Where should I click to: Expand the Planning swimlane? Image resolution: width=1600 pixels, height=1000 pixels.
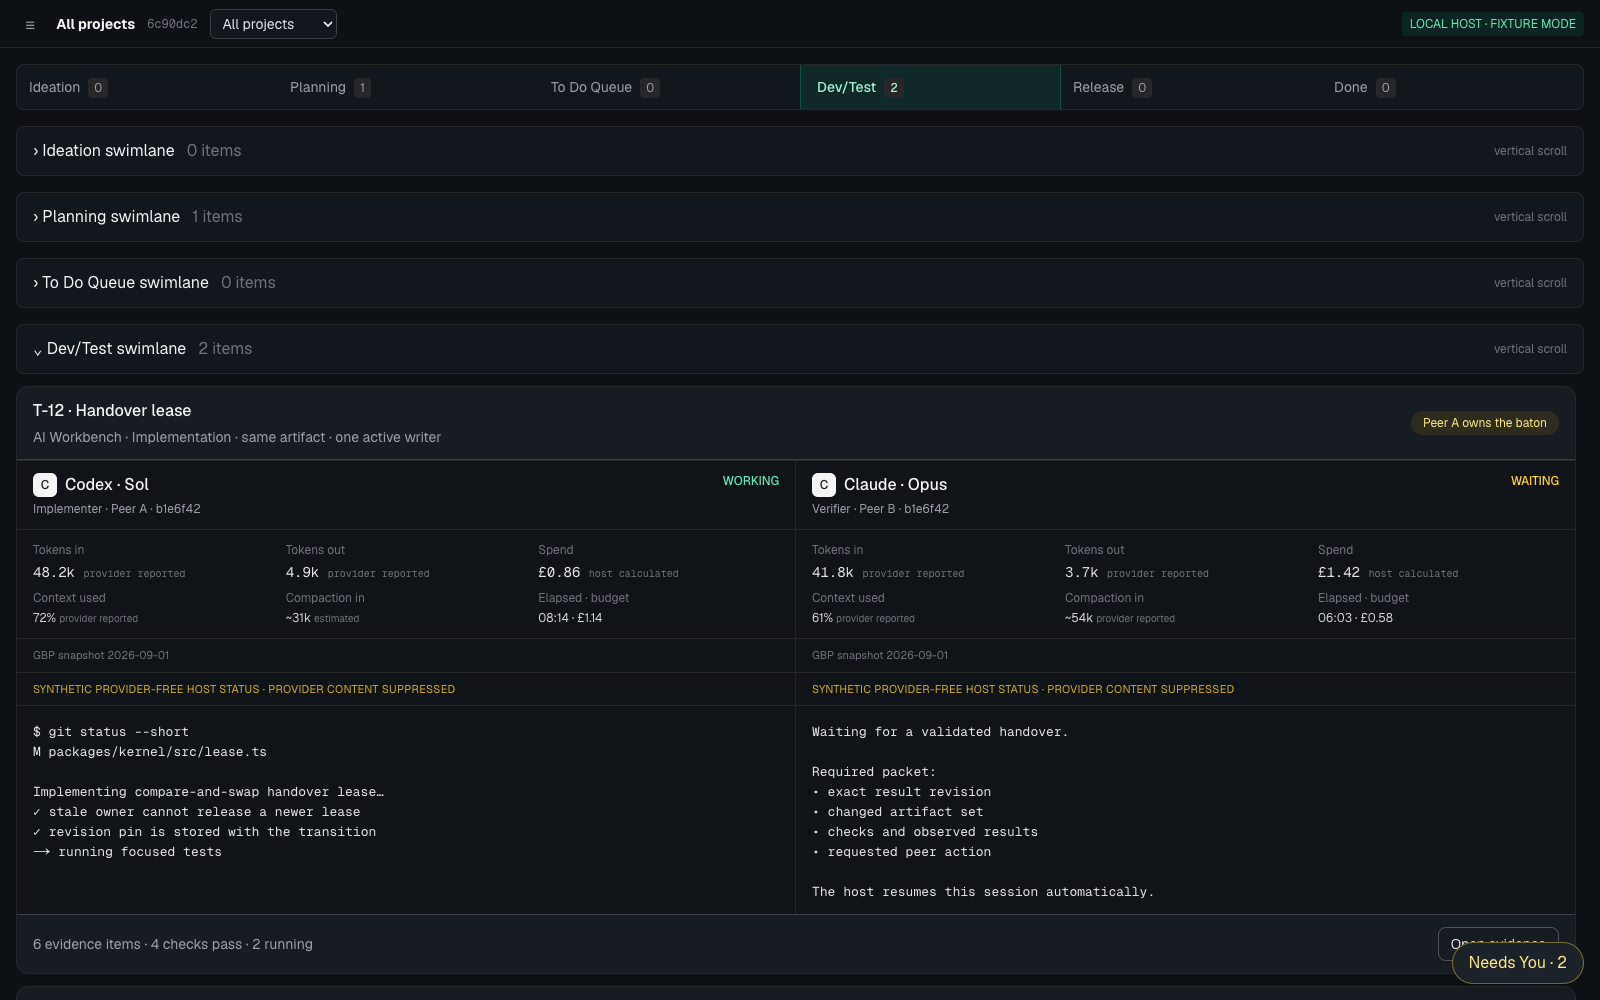click(800, 217)
